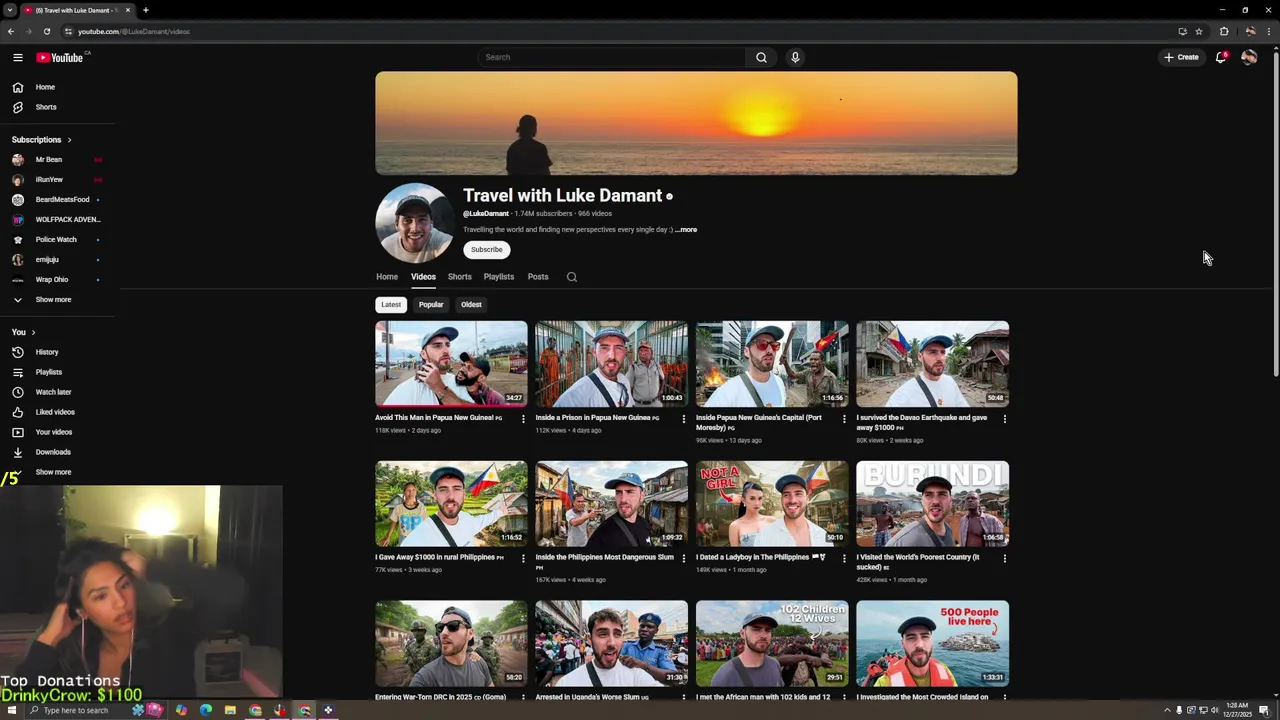Open the You section header

point(23,332)
